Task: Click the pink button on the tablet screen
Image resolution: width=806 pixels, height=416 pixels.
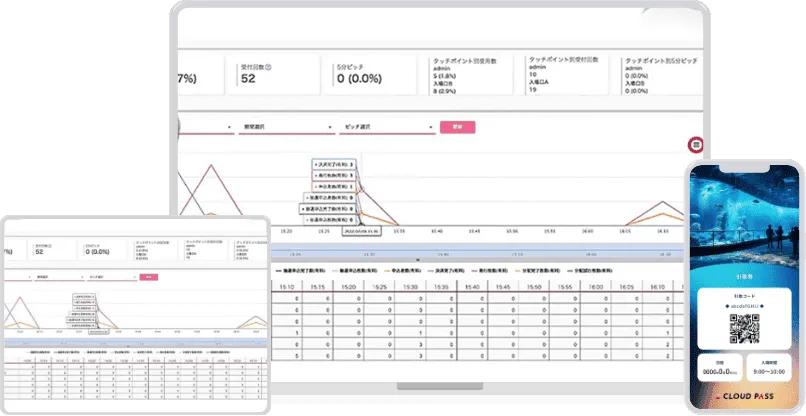Action: click(148, 277)
